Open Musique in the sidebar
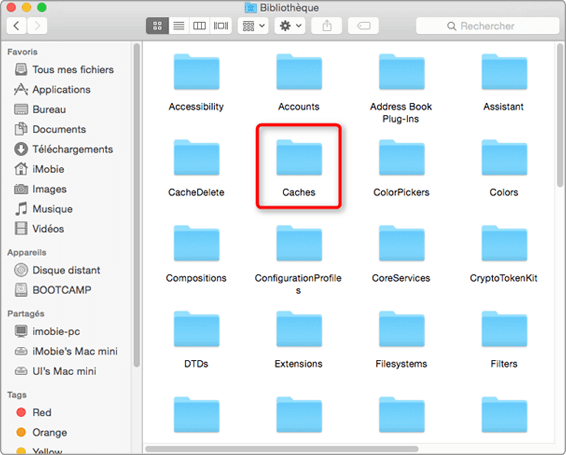Image resolution: width=566 pixels, height=455 pixels. (x=43, y=209)
